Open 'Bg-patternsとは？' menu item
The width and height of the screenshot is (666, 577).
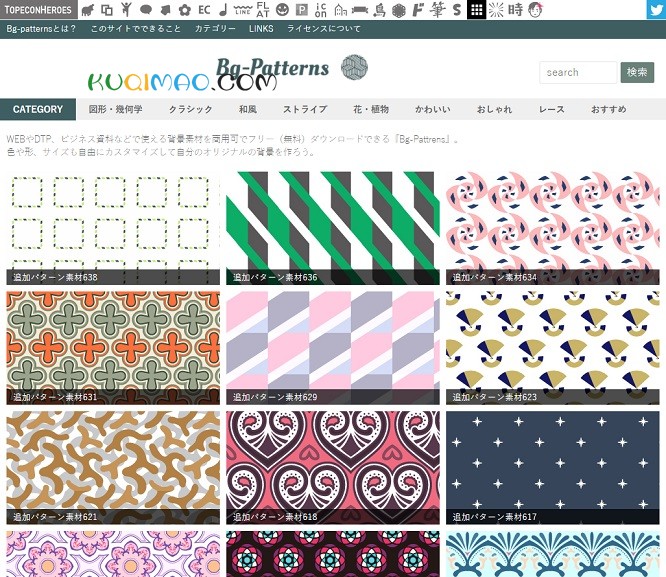point(41,29)
